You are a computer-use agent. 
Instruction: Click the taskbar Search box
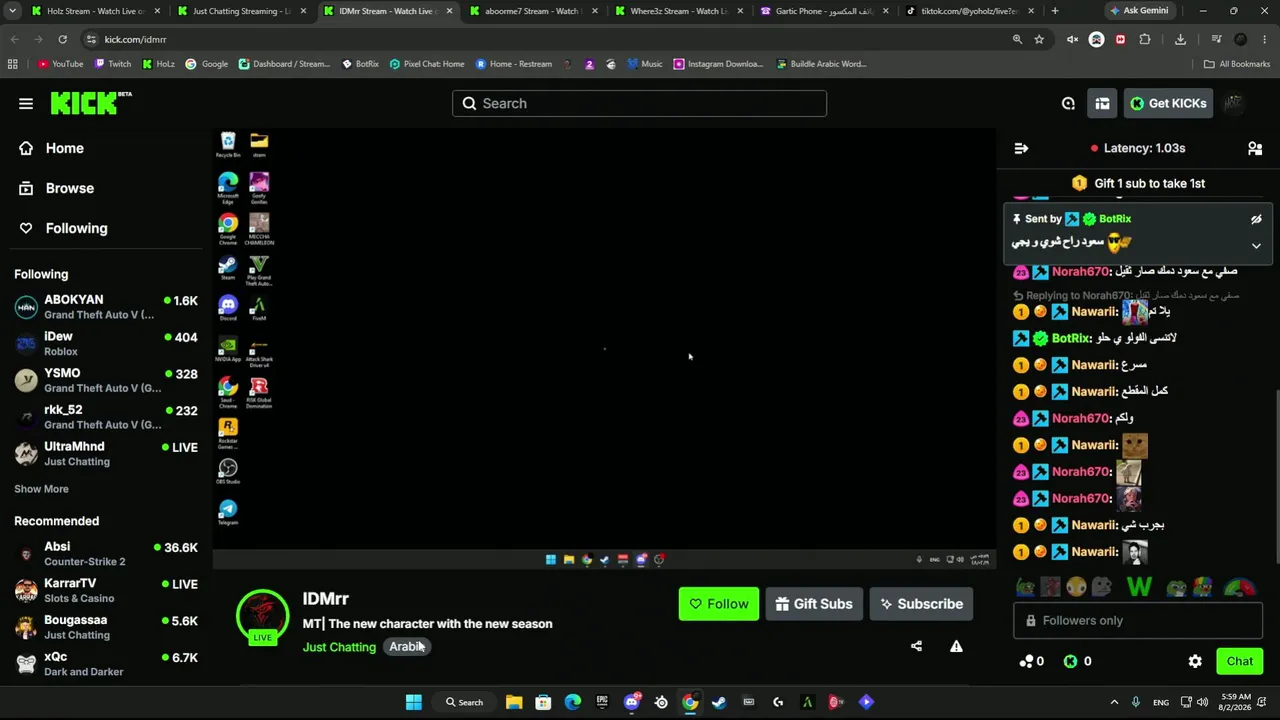click(x=465, y=702)
